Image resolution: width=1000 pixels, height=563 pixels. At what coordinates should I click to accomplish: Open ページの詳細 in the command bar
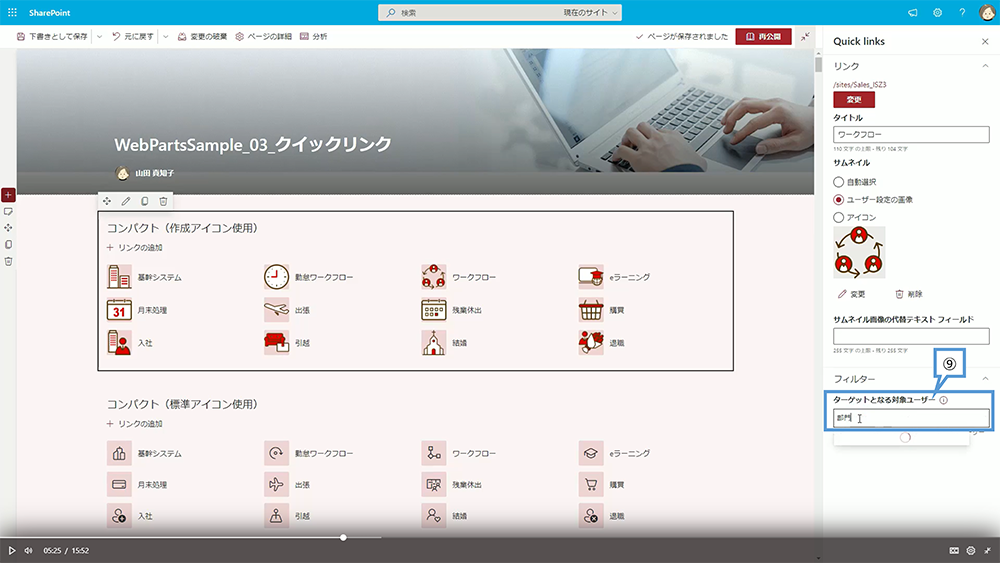(x=264, y=36)
